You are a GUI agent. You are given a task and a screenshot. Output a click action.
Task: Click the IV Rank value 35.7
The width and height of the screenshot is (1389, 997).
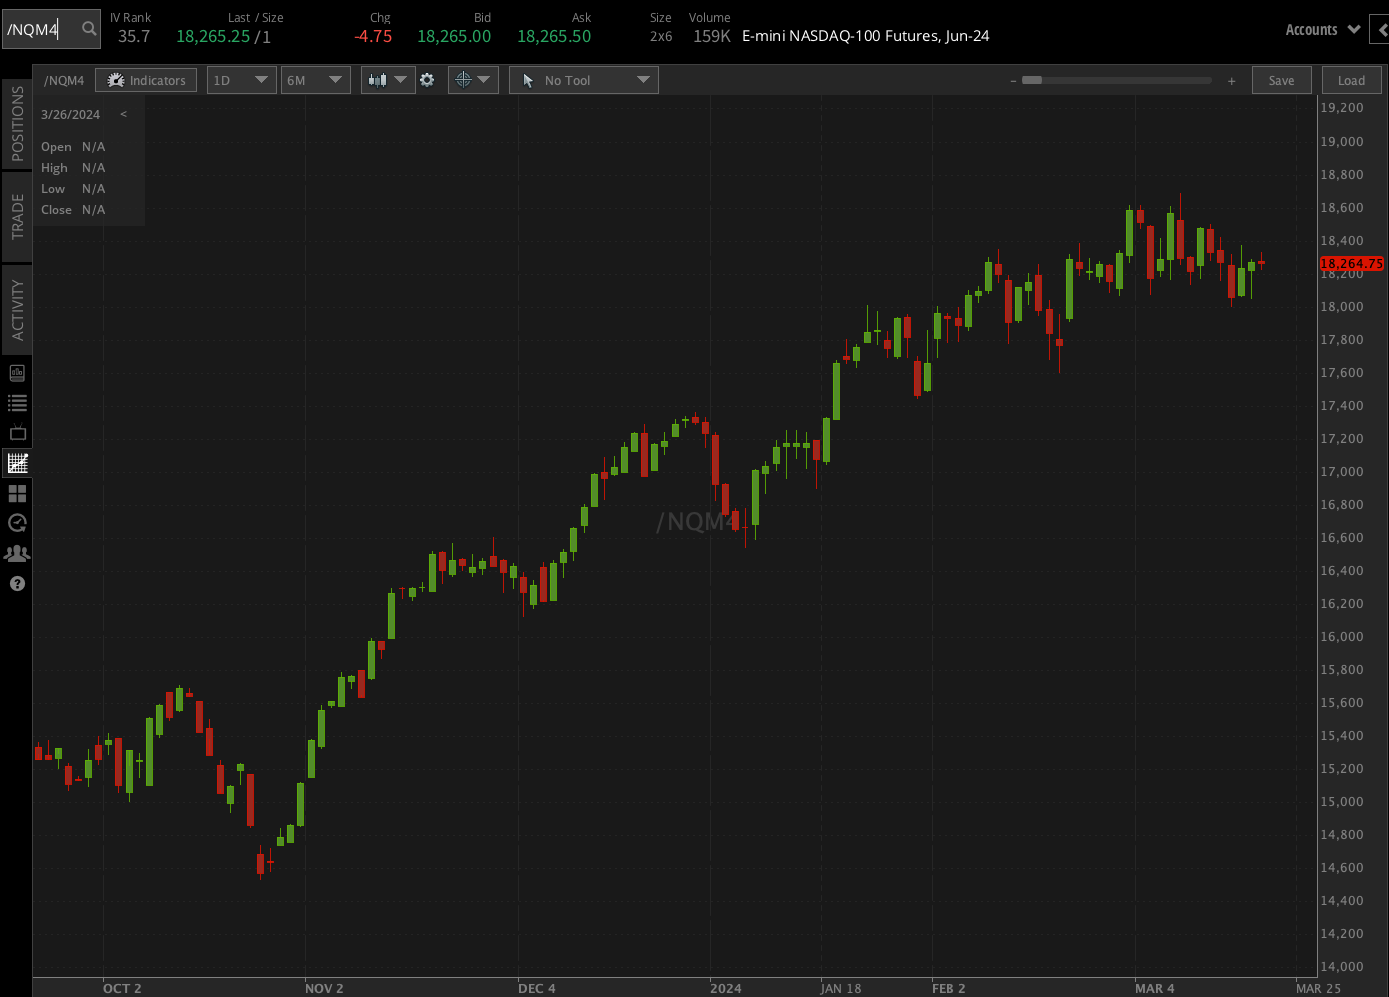click(134, 36)
